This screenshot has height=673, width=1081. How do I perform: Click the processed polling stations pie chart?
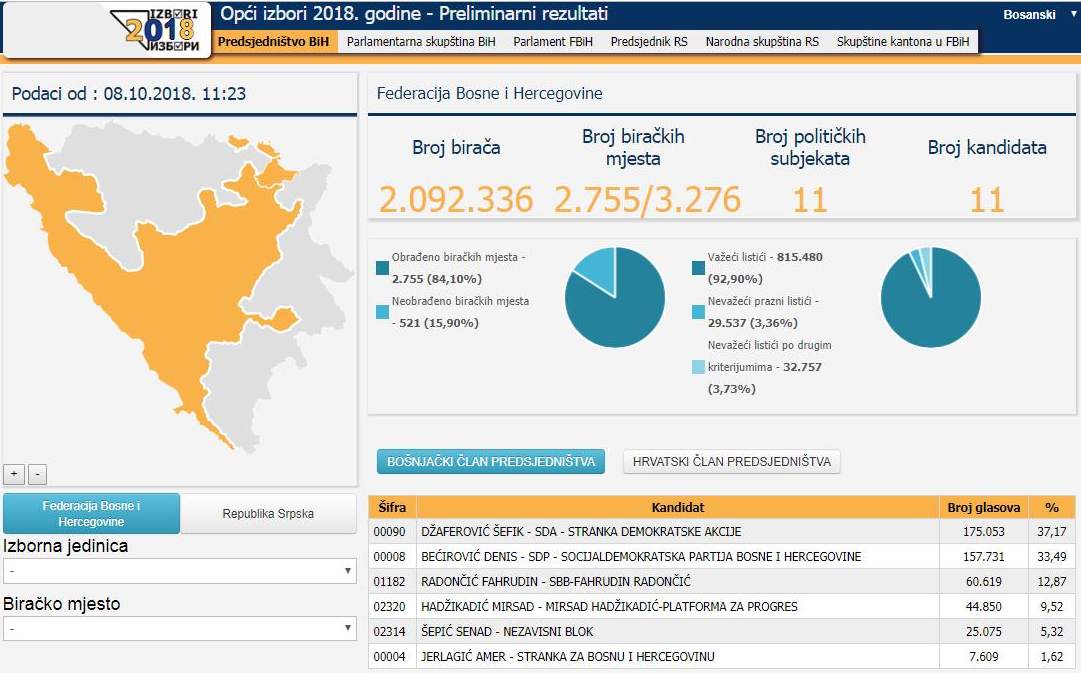(x=614, y=297)
